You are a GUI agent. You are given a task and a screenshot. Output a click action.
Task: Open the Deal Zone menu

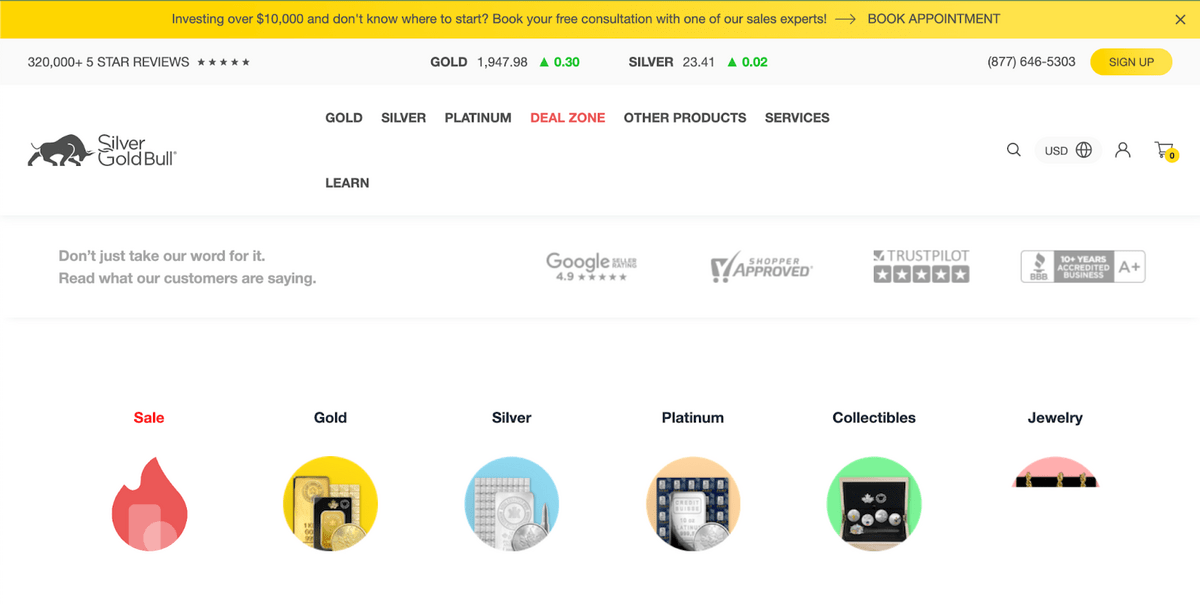pos(568,118)
